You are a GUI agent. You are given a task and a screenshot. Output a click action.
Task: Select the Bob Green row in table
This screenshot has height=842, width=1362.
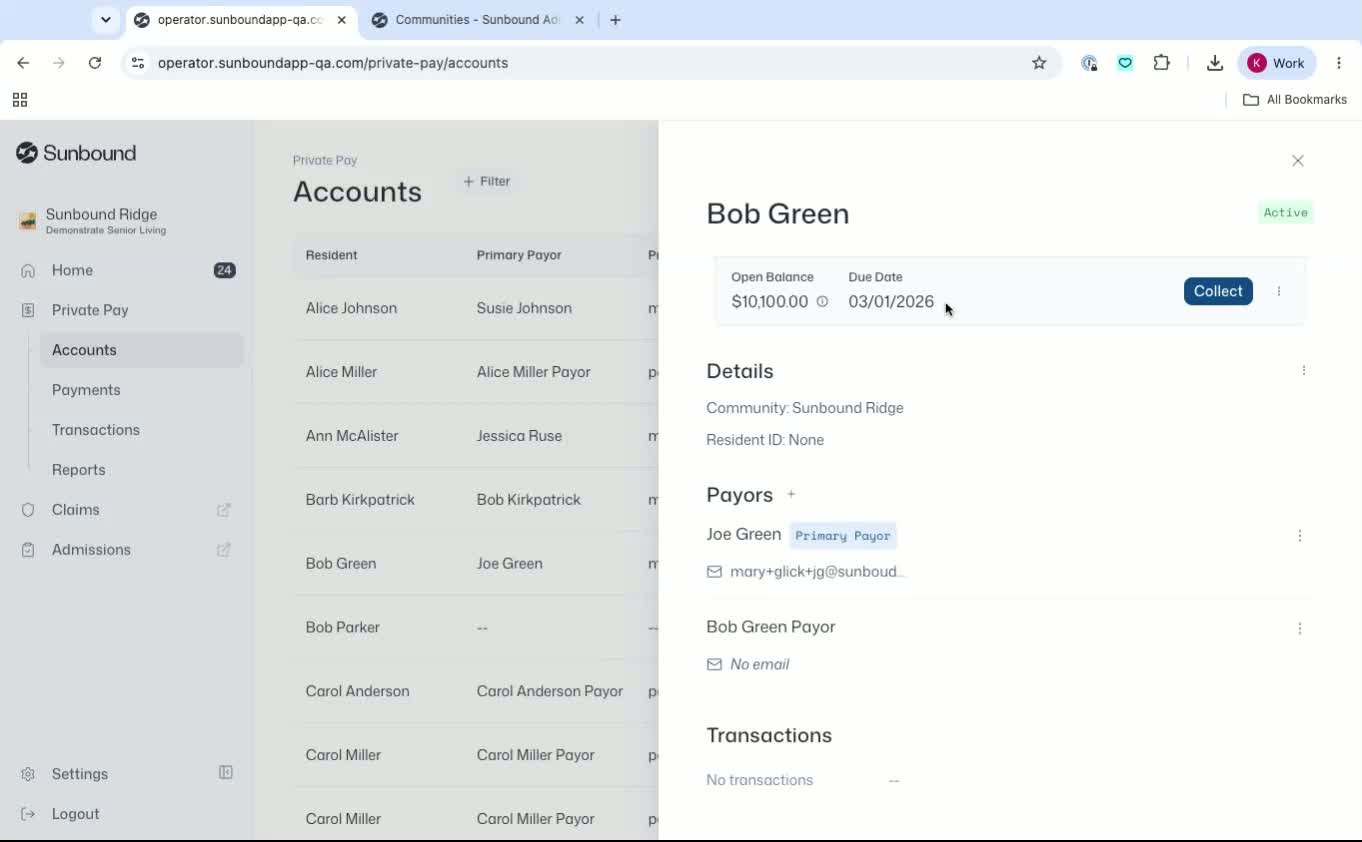(476, 564)
